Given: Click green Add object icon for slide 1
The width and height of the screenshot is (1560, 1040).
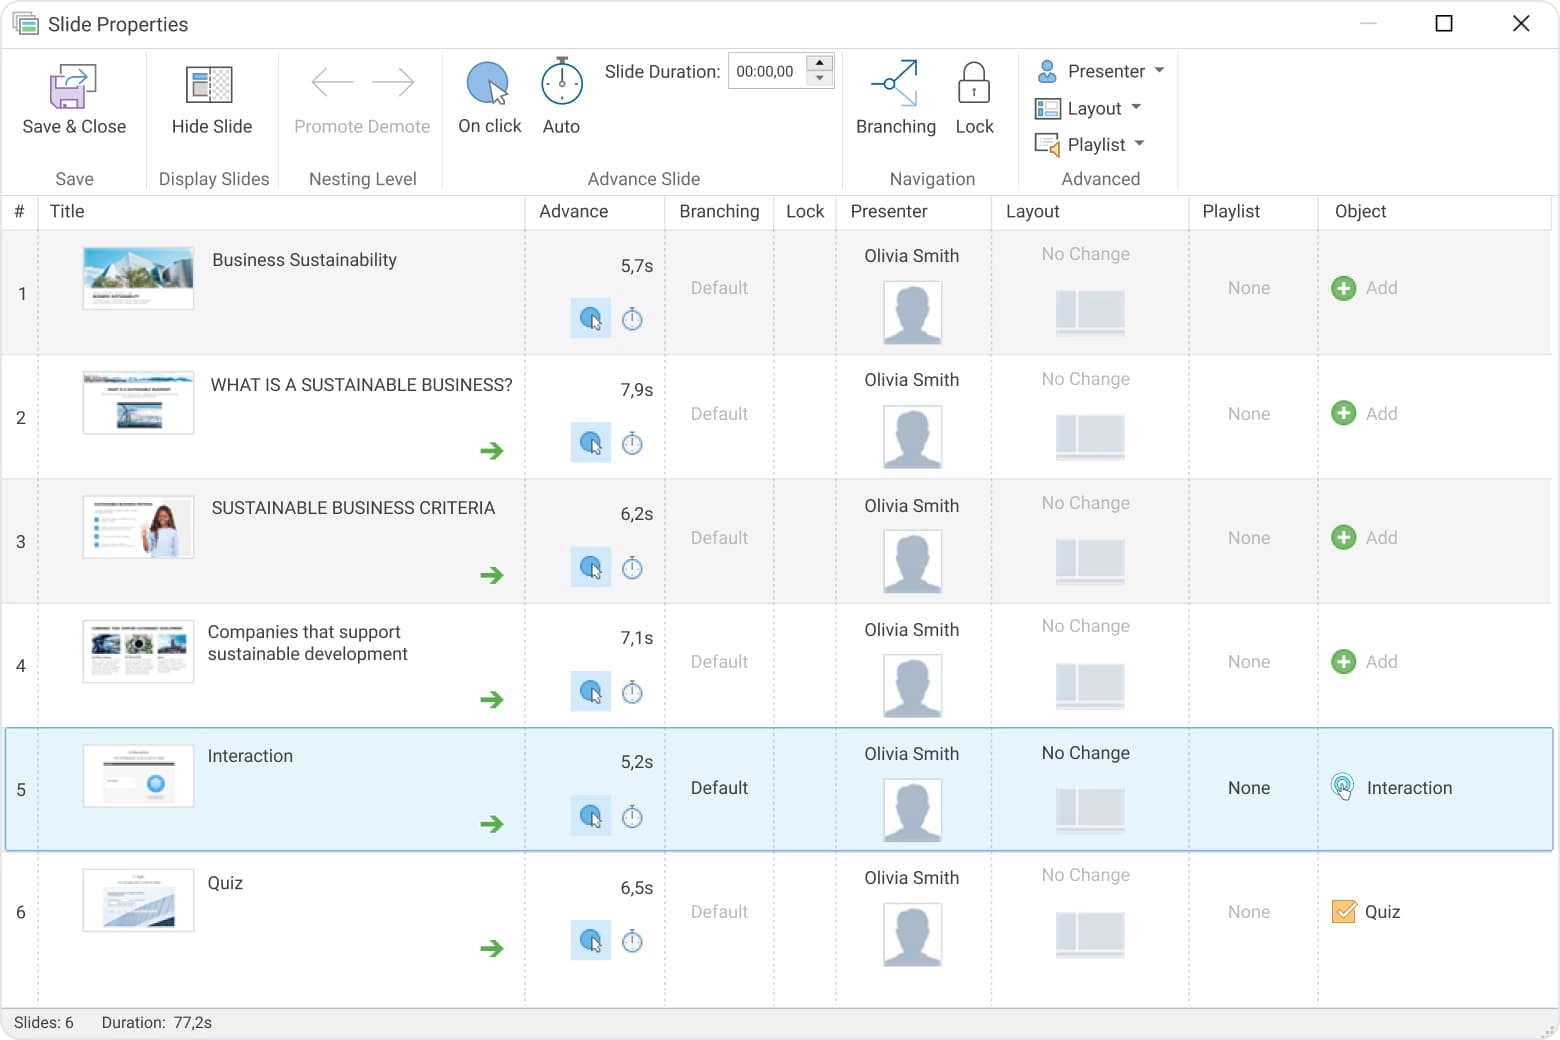Looking at the screenshot, I should [1344, 288].
